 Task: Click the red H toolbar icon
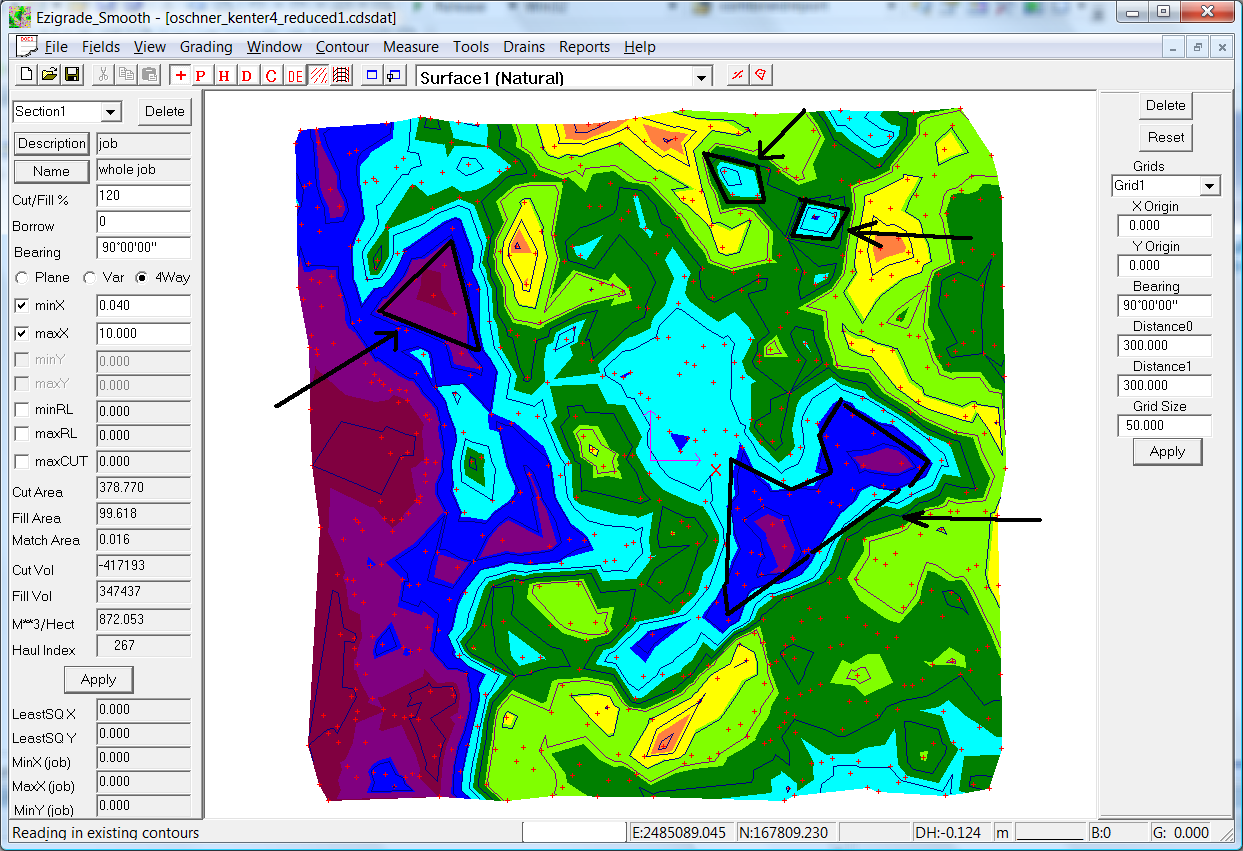pos(224,76)
